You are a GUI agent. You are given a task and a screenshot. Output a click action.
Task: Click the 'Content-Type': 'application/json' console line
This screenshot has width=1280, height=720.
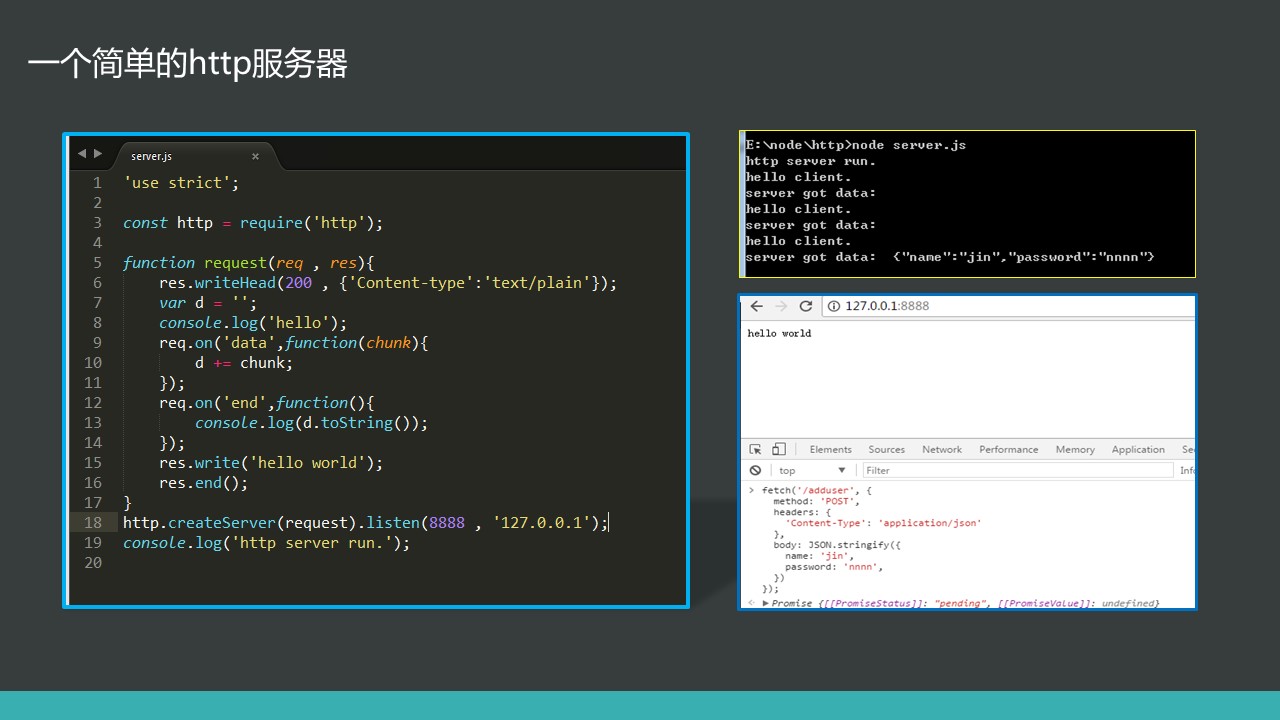click(883, 523)
